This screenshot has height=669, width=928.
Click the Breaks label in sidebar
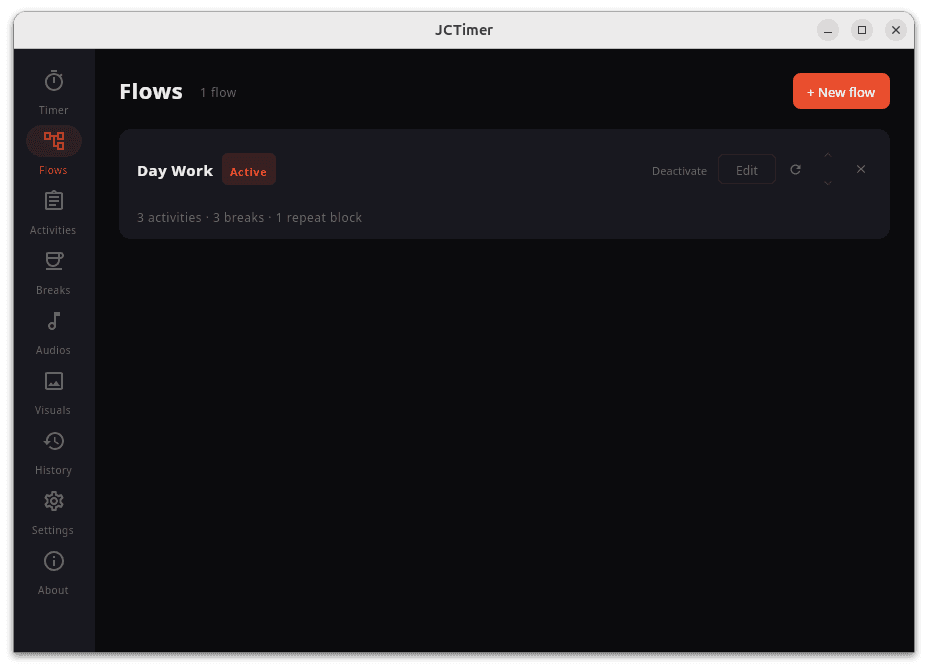53,290
